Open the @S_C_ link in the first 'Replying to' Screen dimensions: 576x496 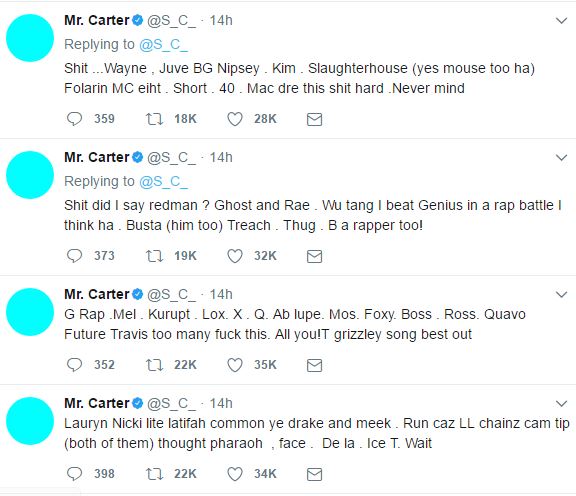pos(163,45)
